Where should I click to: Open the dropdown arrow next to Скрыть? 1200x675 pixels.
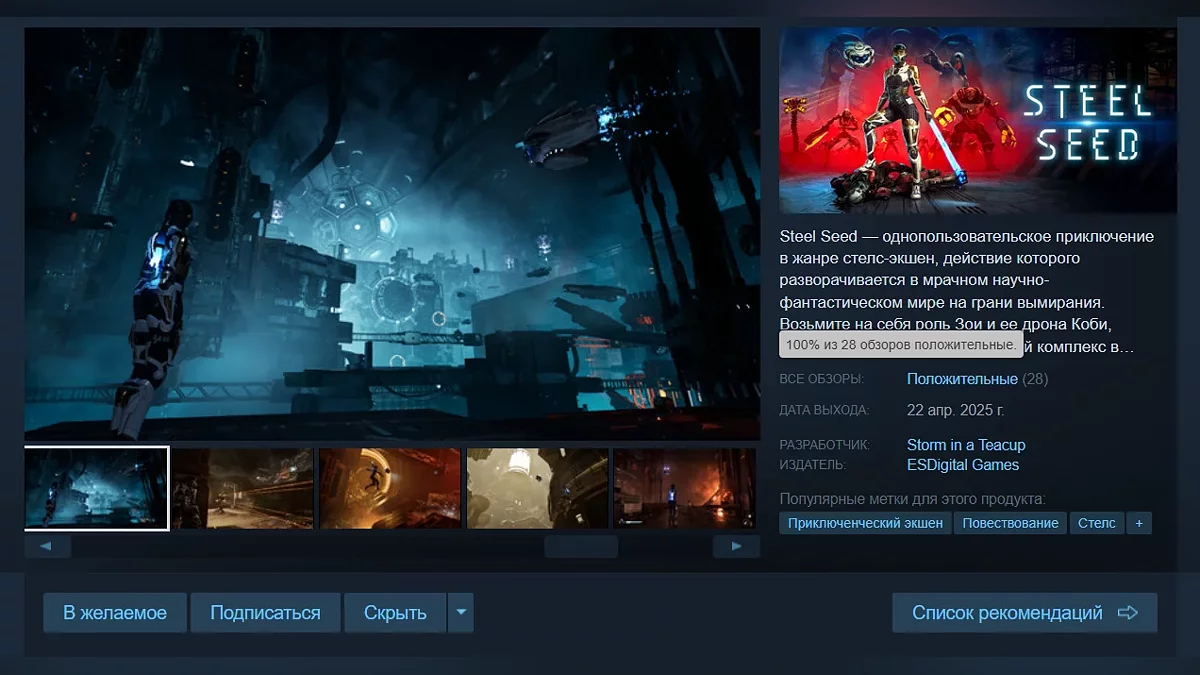click(x=460, y=613)
